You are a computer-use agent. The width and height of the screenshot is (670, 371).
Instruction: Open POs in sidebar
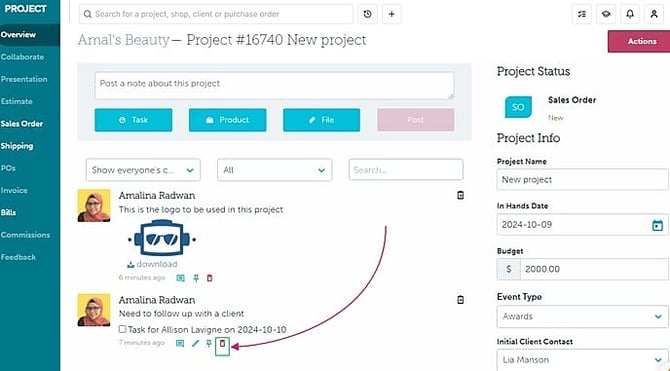[x=8, y=168]
